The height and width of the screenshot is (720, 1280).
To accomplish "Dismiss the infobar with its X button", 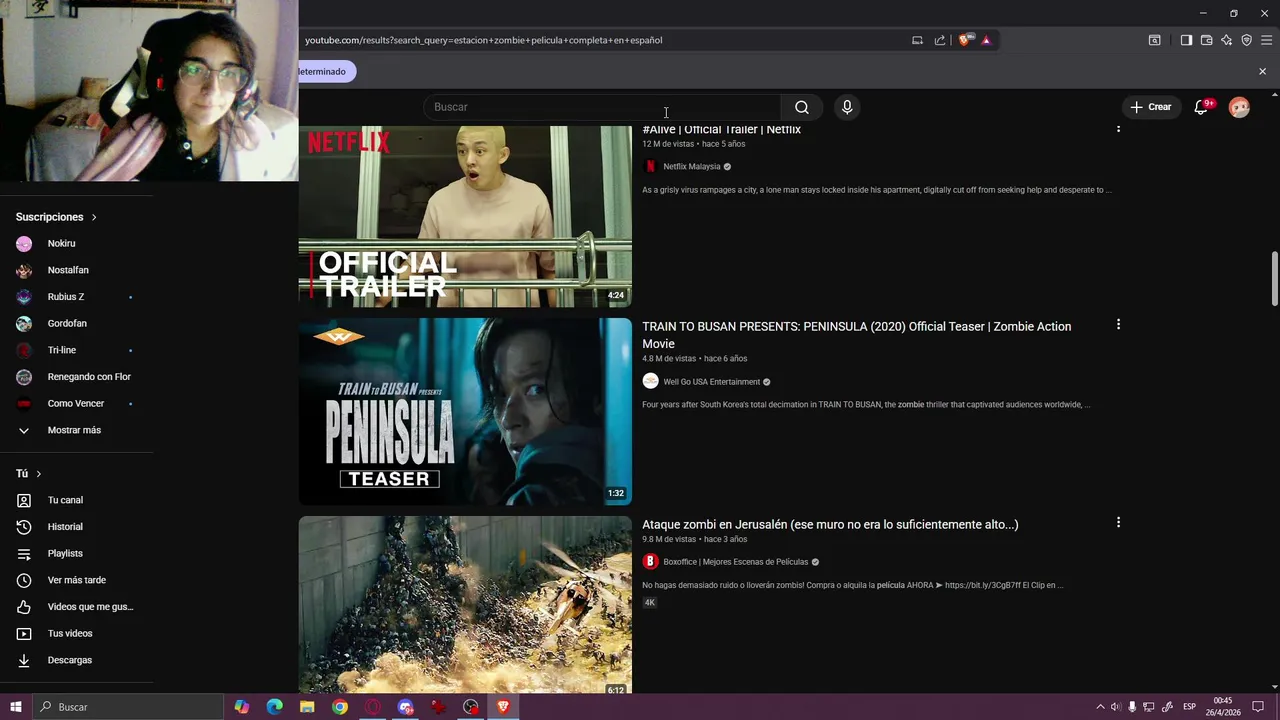I will (x=1262, y=71).
